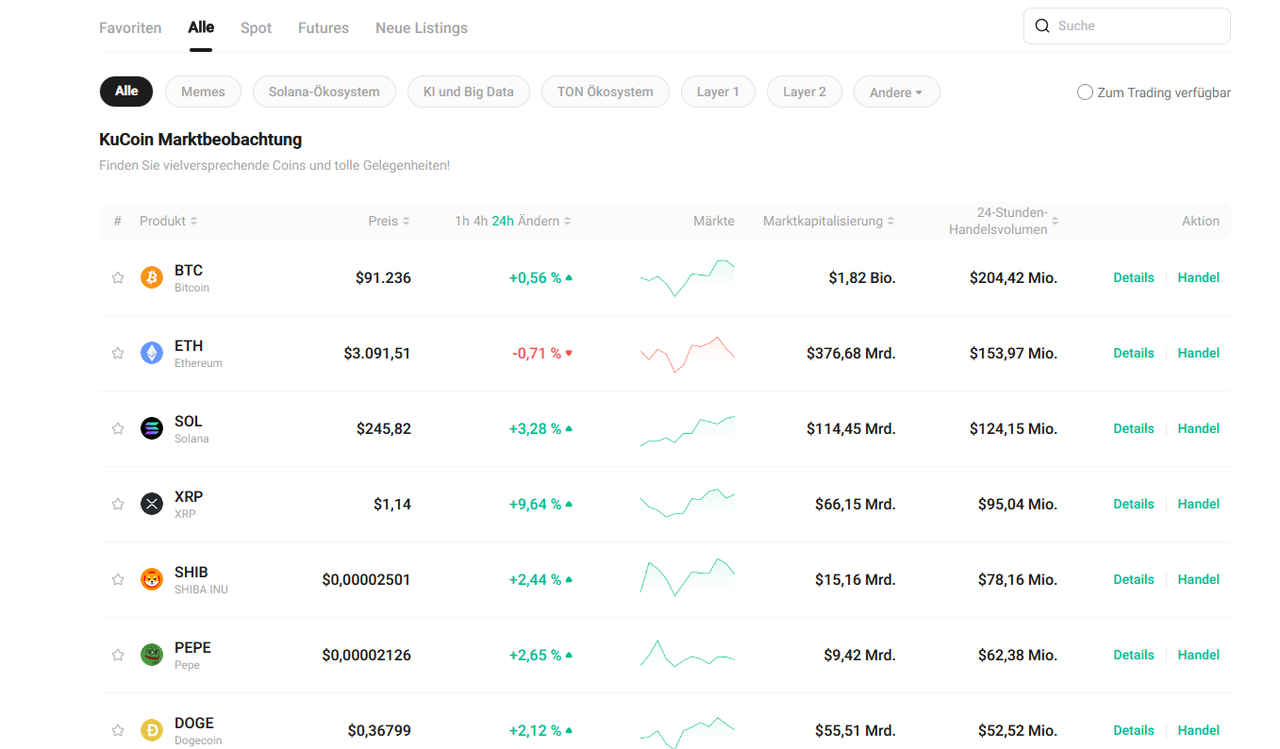Click the Pepe frog coin icon
Viewport: 1280px width, 749px height.
point(152,655)
